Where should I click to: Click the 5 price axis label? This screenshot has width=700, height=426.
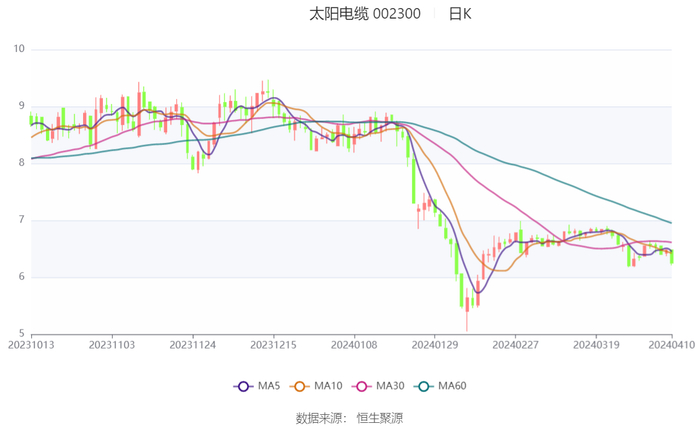22,334
